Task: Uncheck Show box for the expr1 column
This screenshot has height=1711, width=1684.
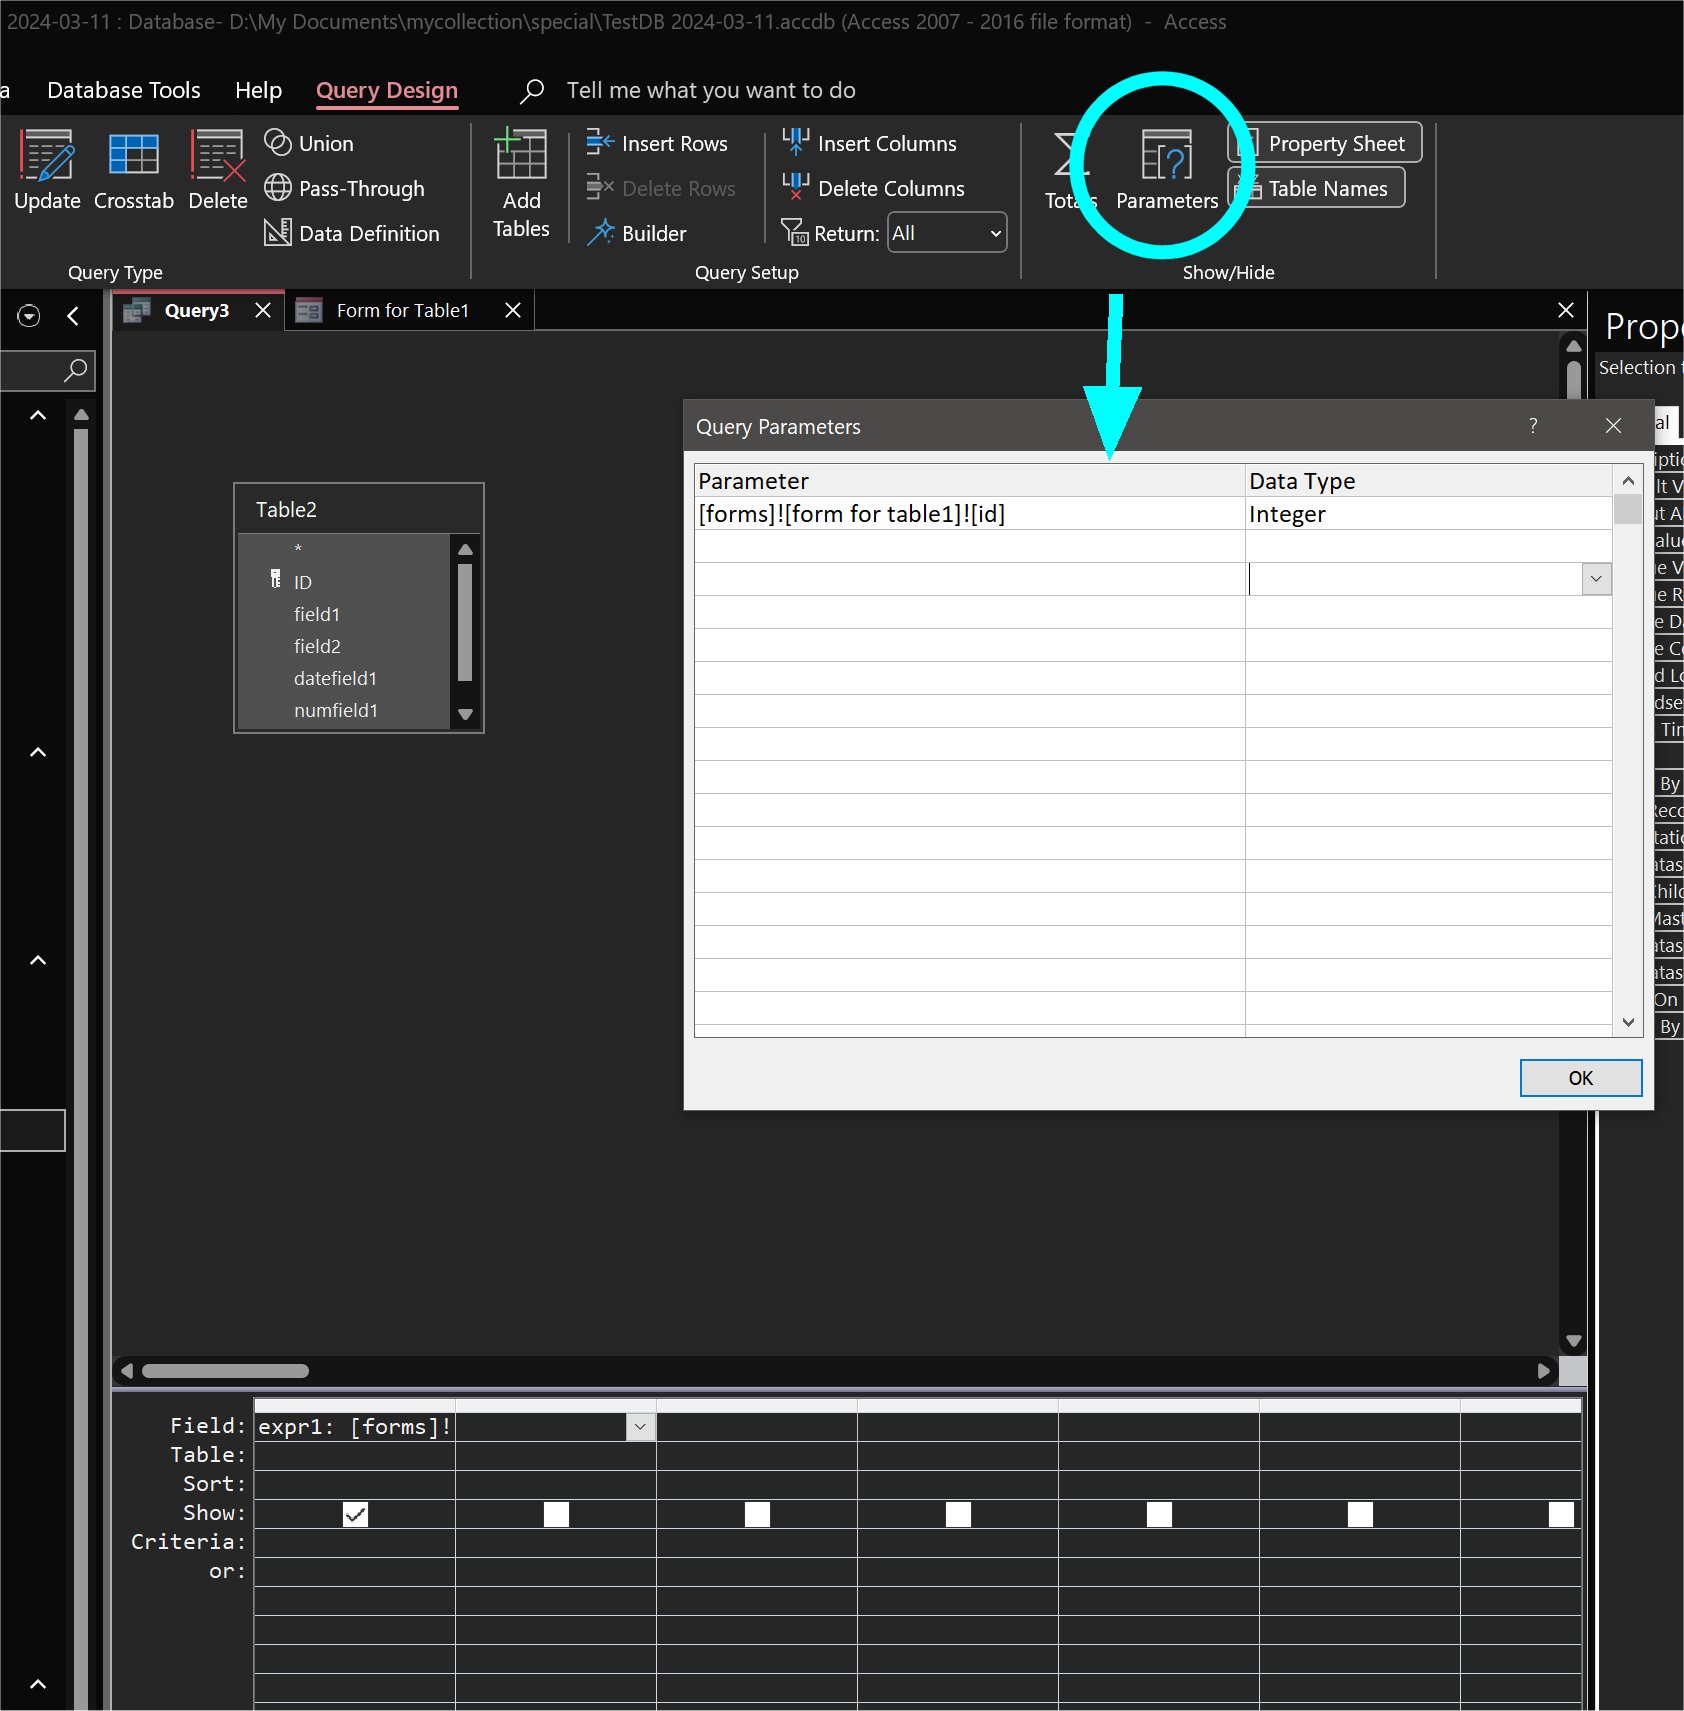Action: tap(355, 1514)
